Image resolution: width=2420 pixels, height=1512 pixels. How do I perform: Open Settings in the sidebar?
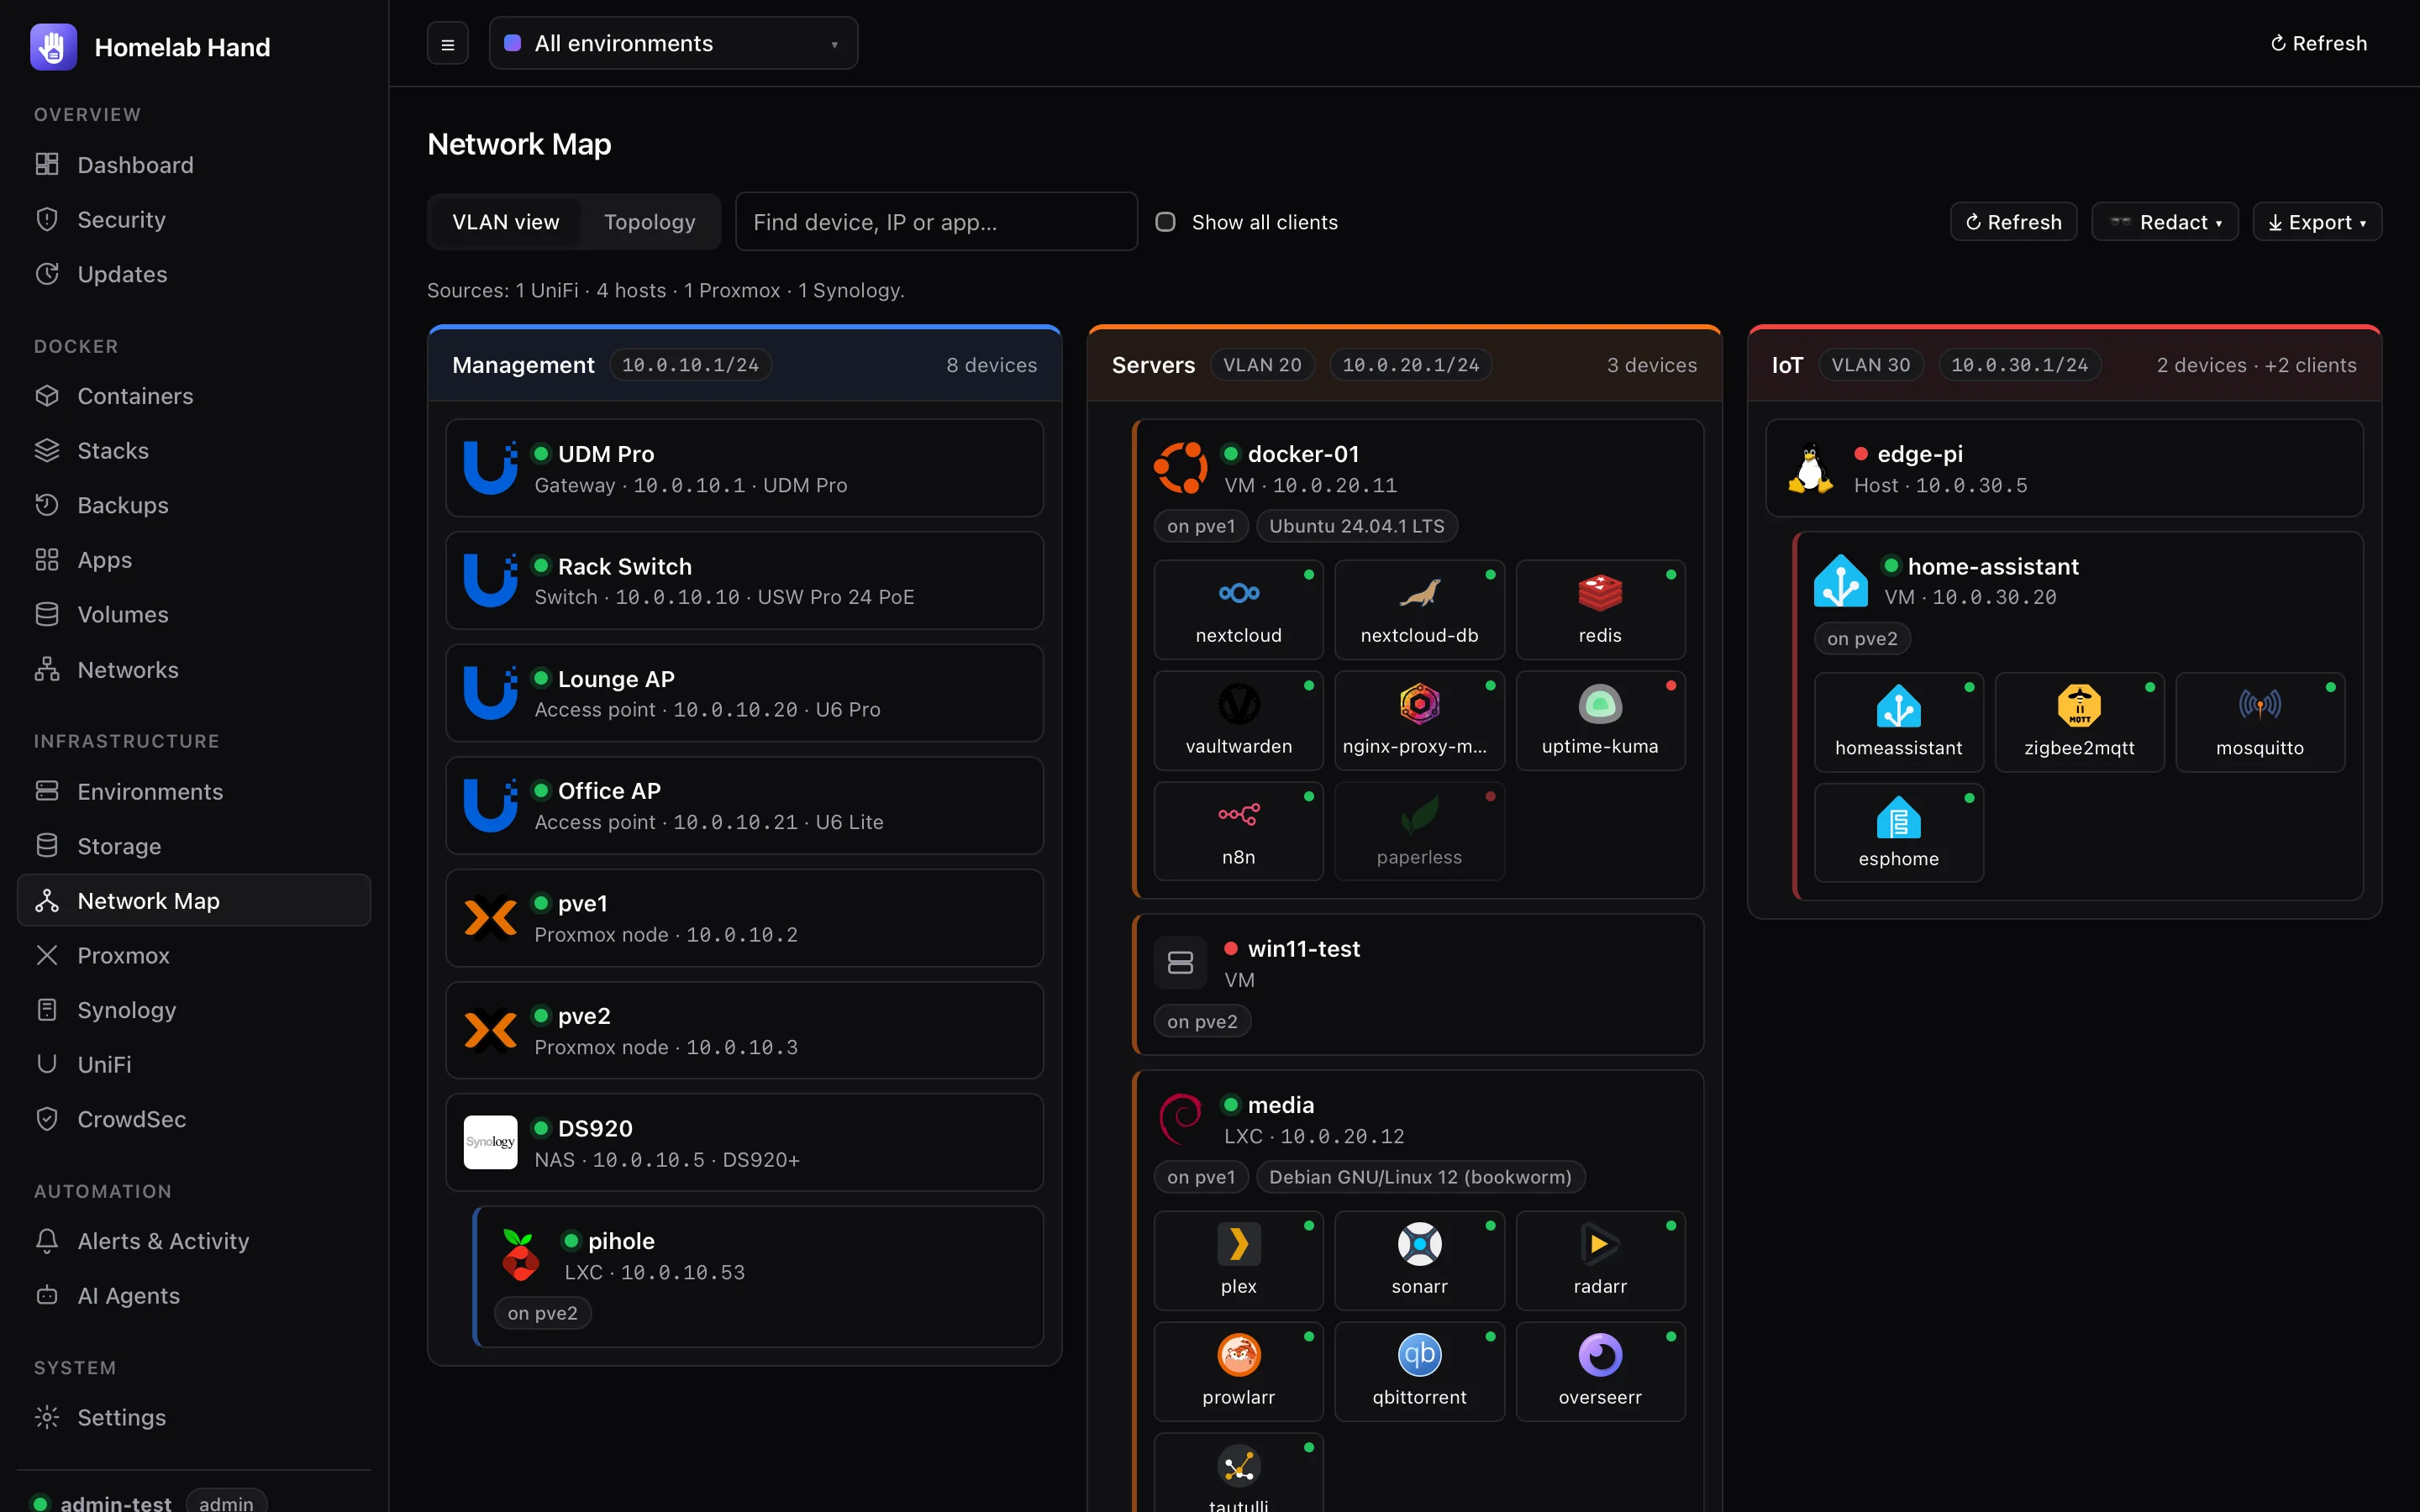[x=194, y=1417]
